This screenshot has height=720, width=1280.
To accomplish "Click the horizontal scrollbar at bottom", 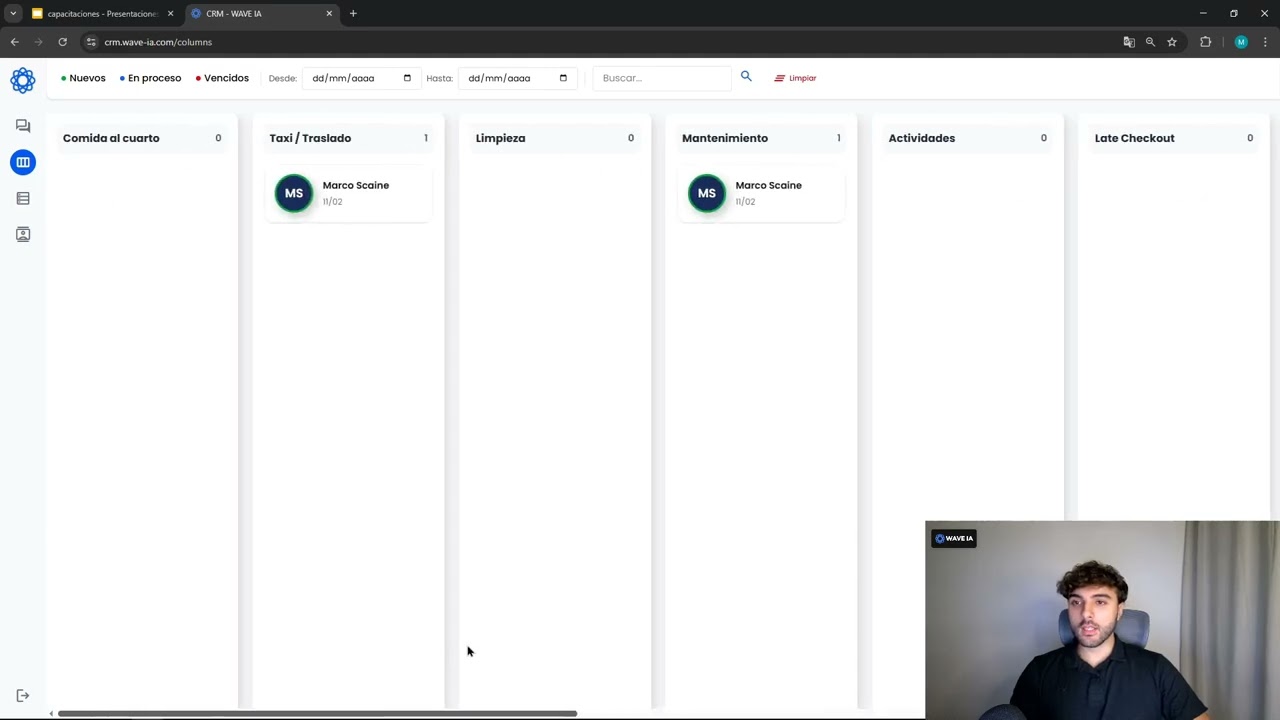I will [x=317, y=713].
